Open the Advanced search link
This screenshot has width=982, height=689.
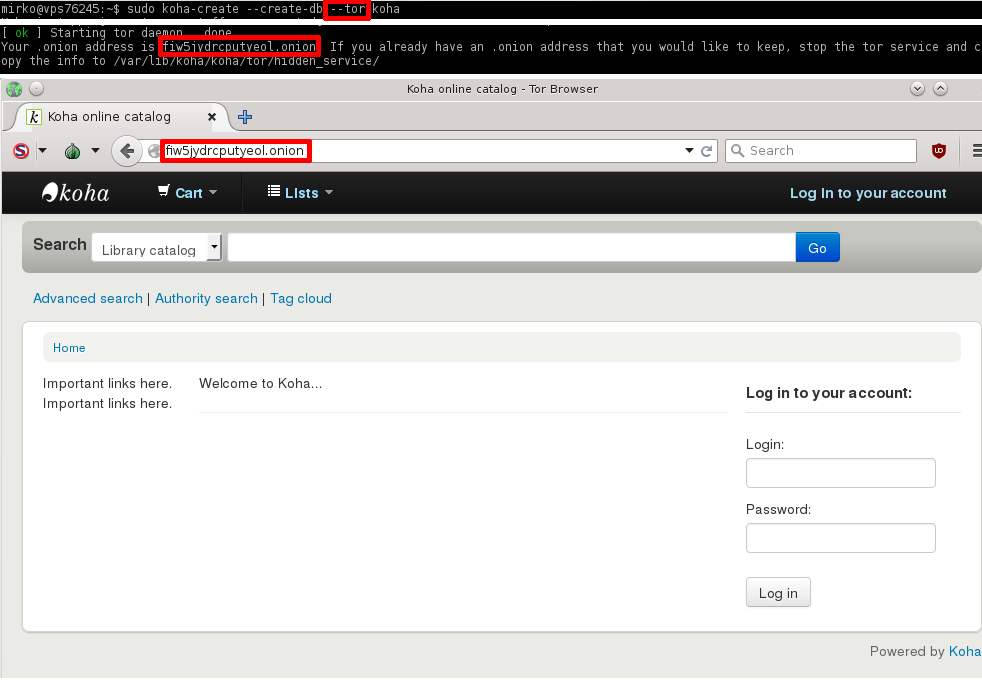88,298
